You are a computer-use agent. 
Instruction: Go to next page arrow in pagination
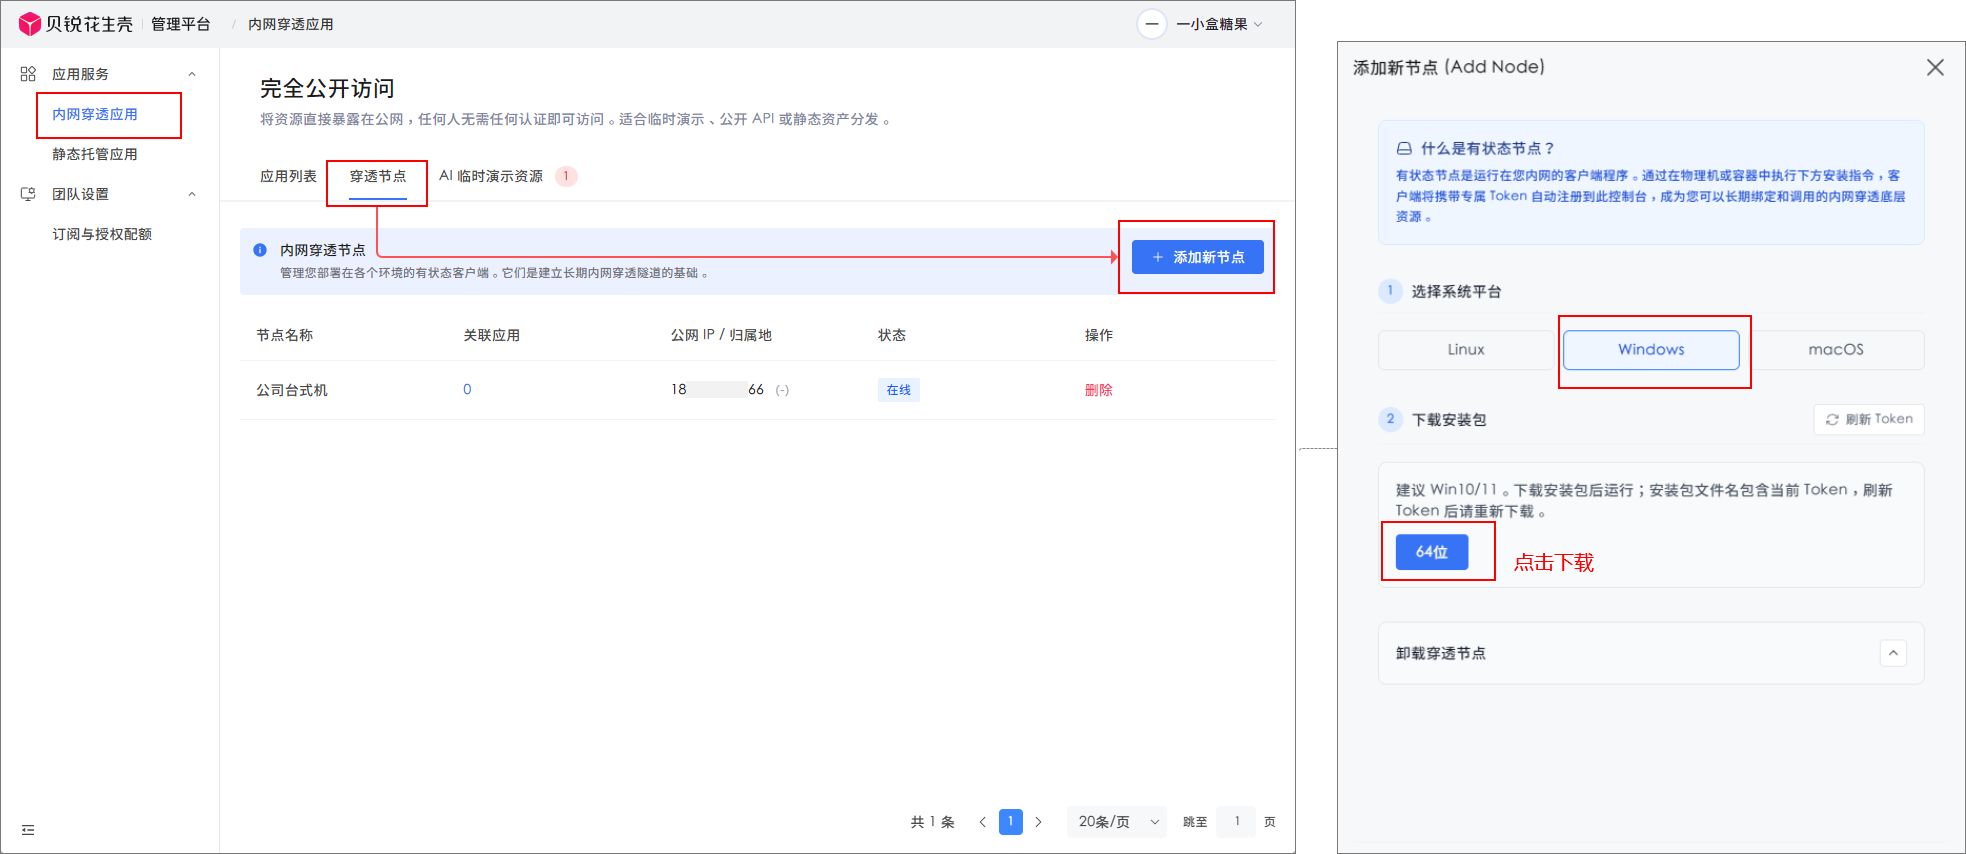[1038, 822]
